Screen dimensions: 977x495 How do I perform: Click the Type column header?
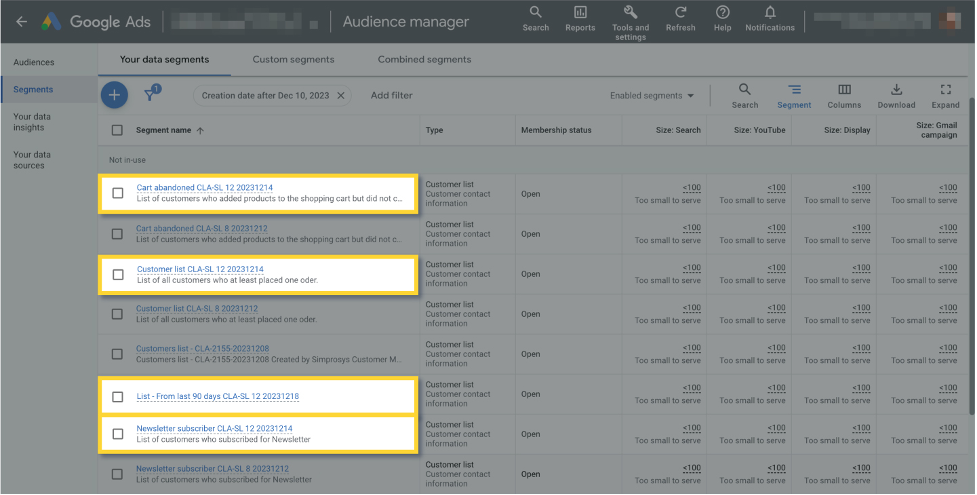click(x=434, y=130)
